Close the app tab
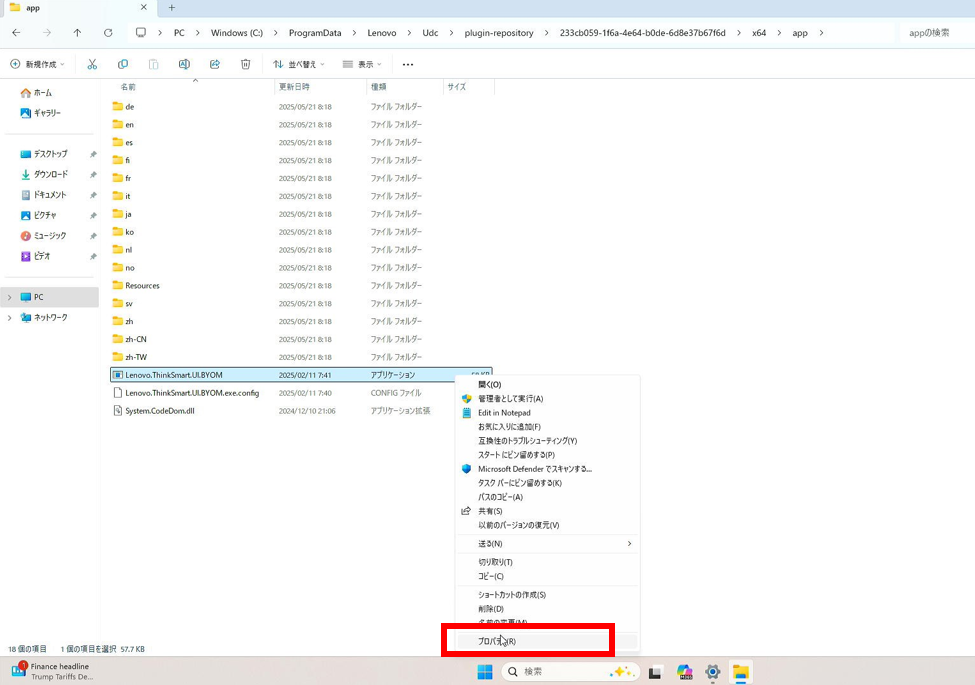The image size is (975, 685). [144, 7]
